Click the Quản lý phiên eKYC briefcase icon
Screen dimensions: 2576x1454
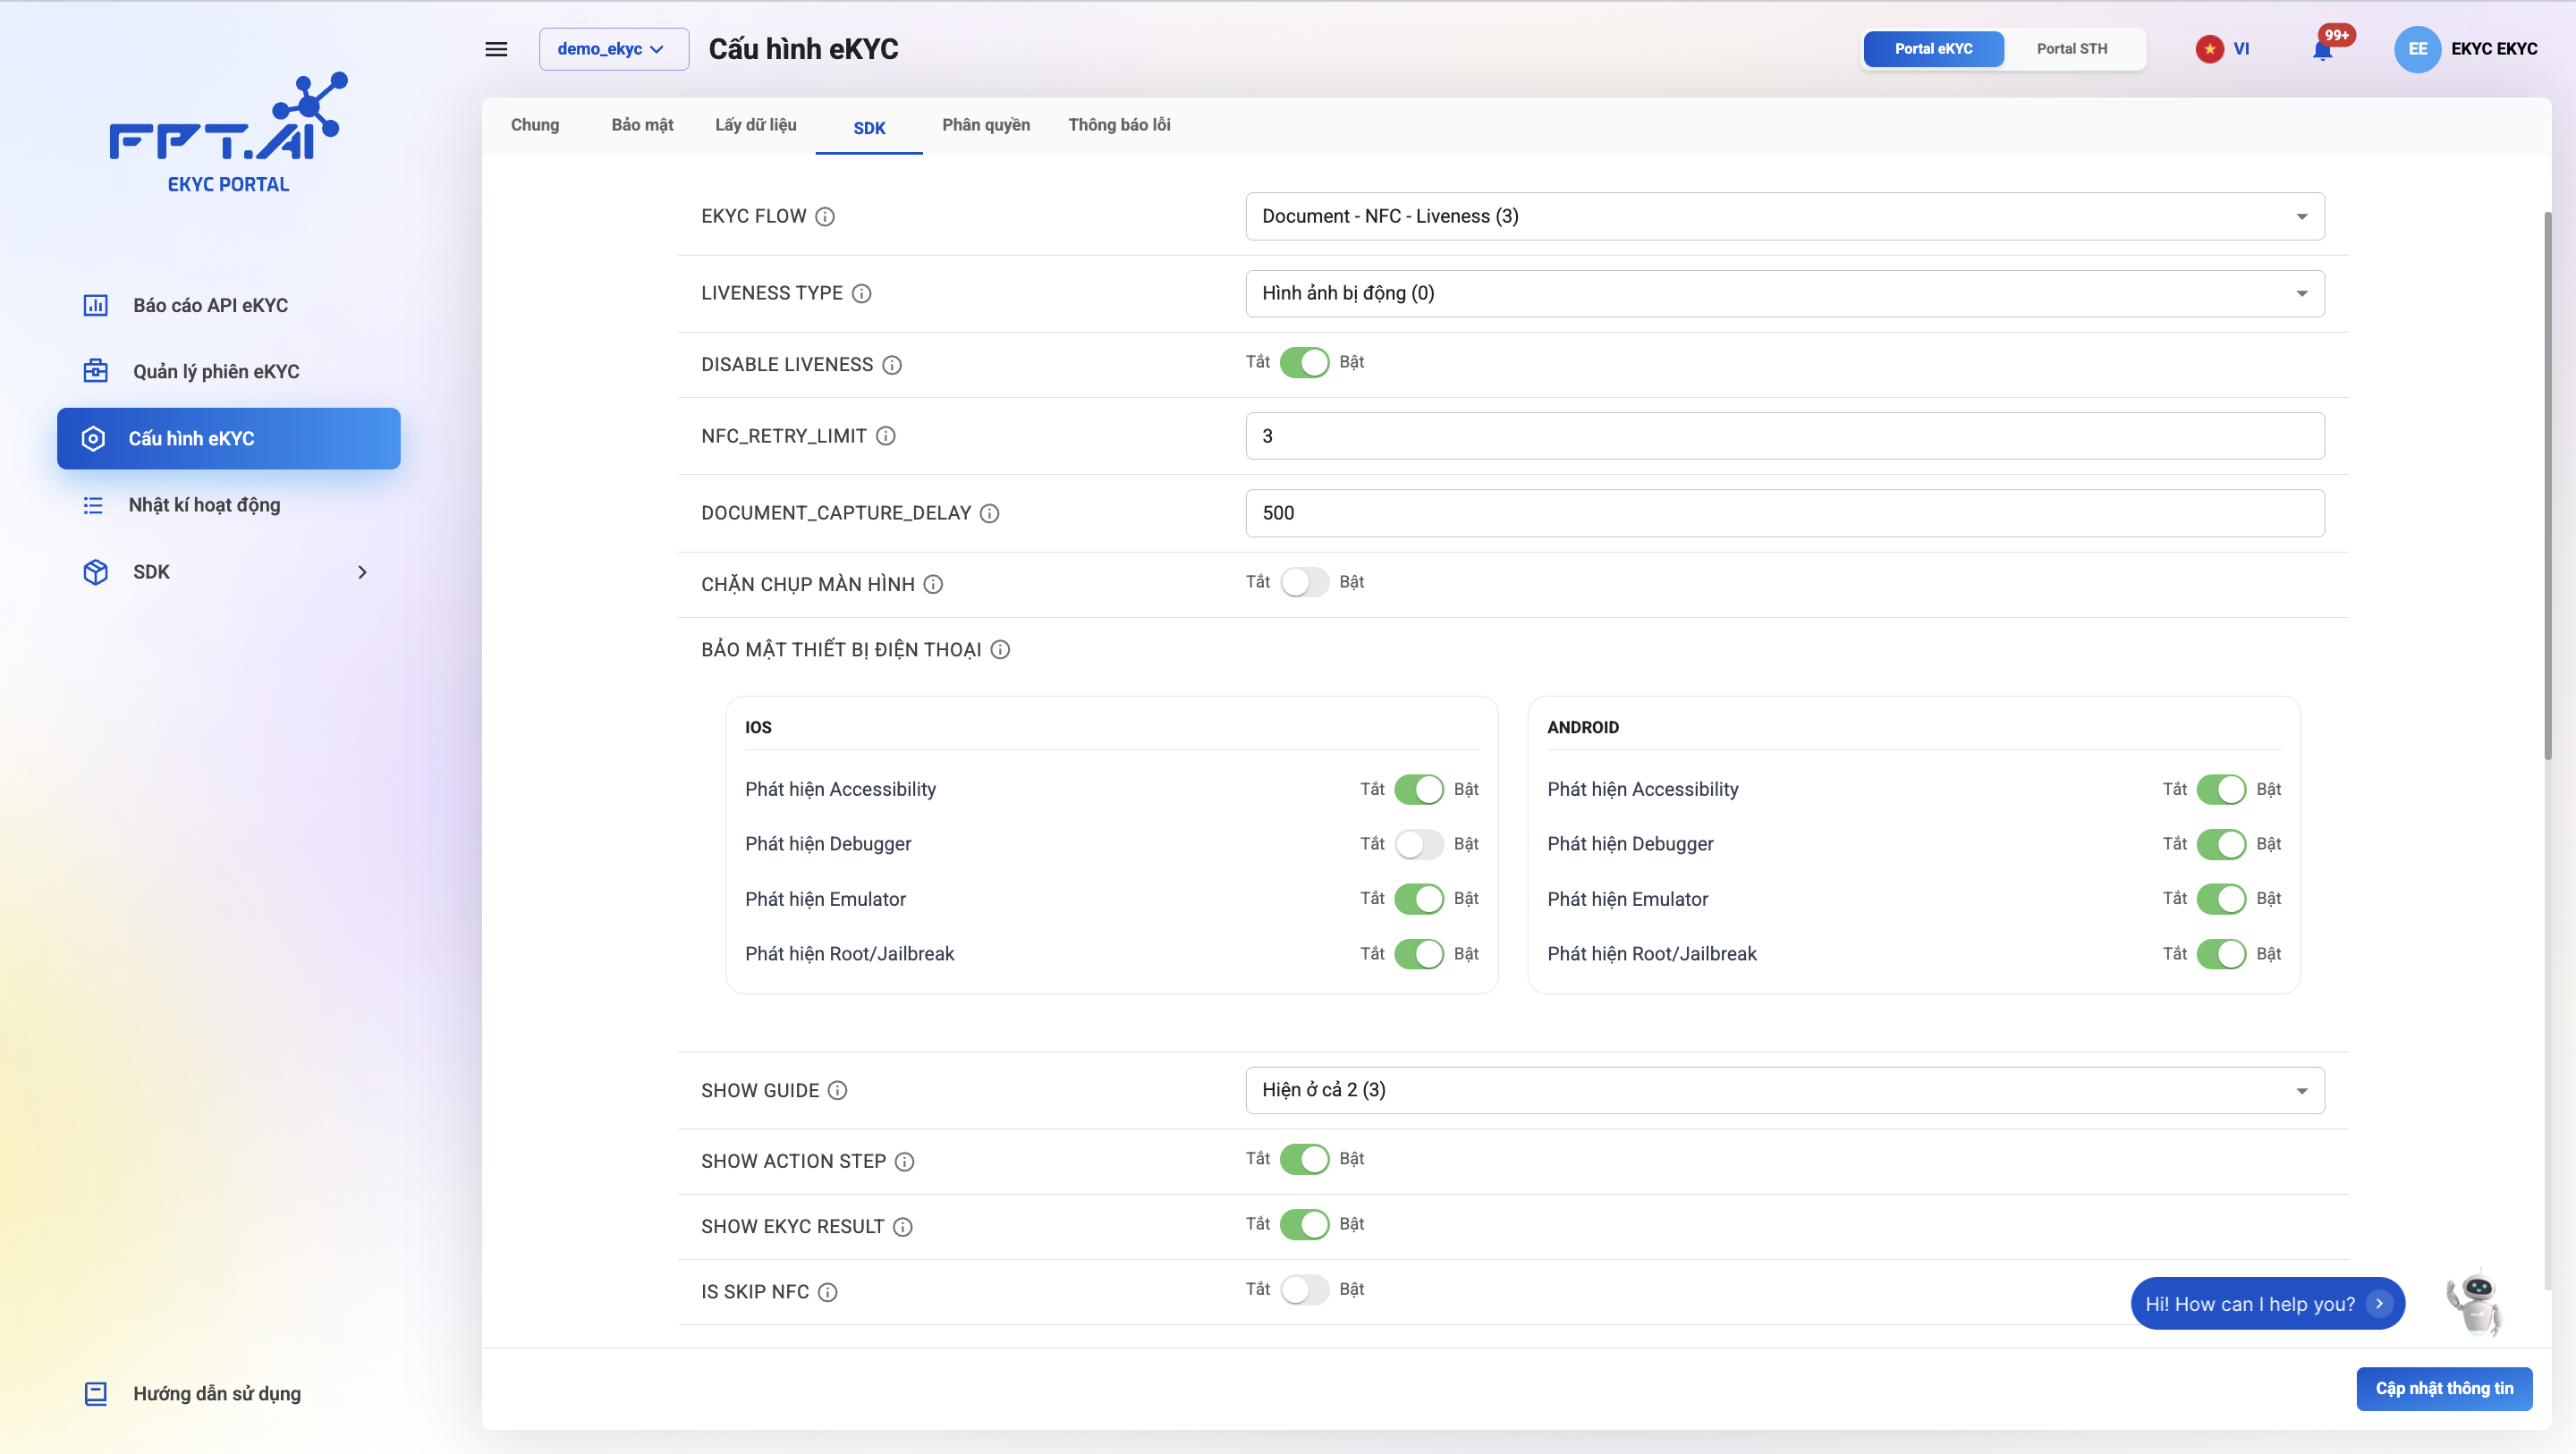pyautogui.click(x=95, y=371)
